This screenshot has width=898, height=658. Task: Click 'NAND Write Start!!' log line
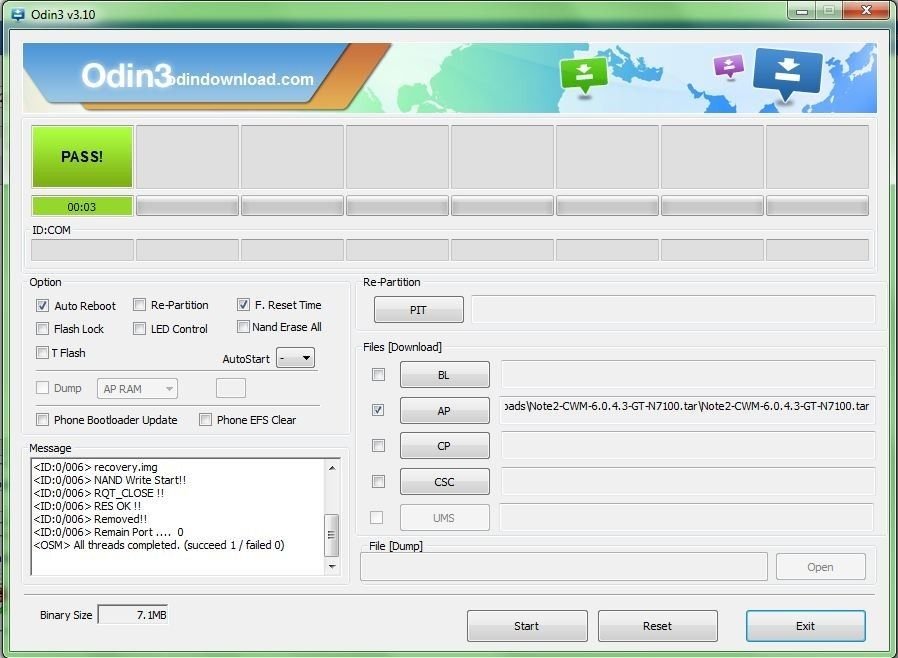[109, 480]
